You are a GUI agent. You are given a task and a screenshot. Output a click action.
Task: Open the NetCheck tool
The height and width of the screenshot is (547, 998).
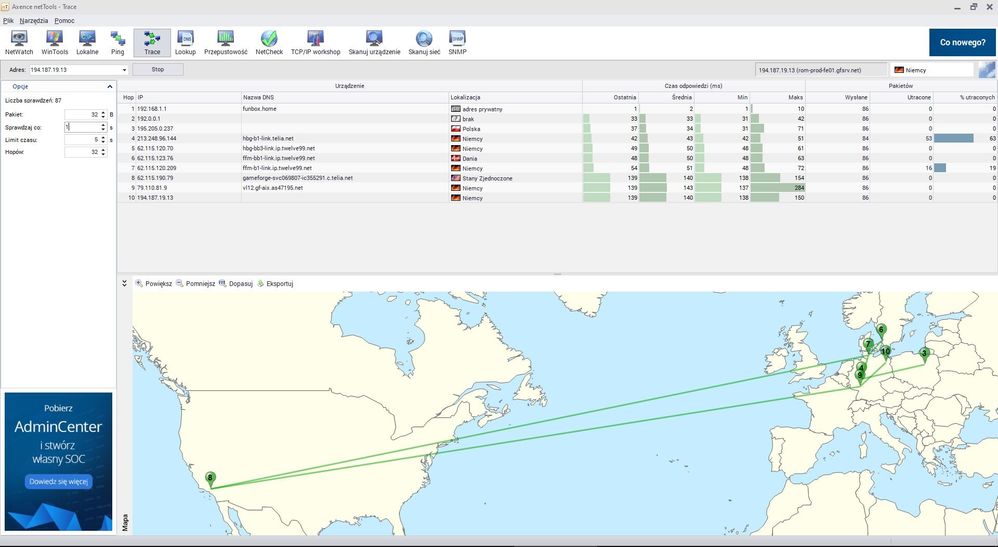click(269, 42)
